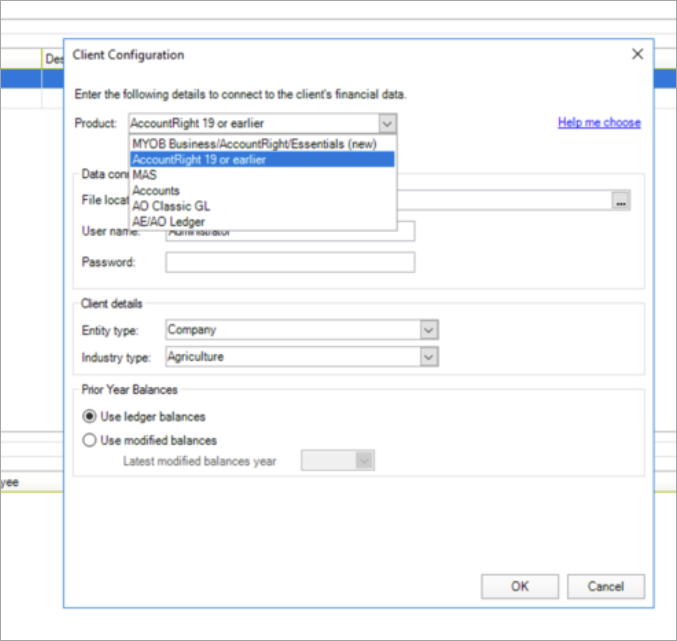Confirm with the OK button

520,586
